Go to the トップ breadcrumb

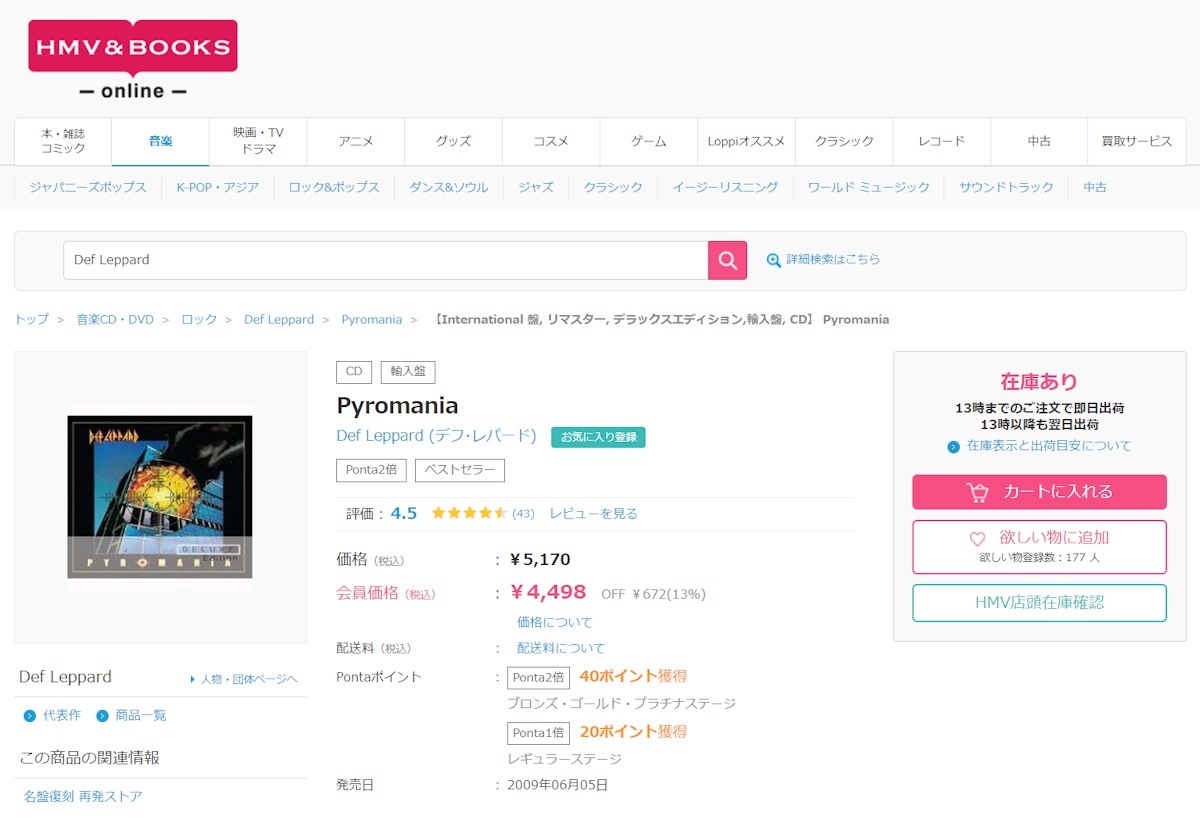[31, 320]
